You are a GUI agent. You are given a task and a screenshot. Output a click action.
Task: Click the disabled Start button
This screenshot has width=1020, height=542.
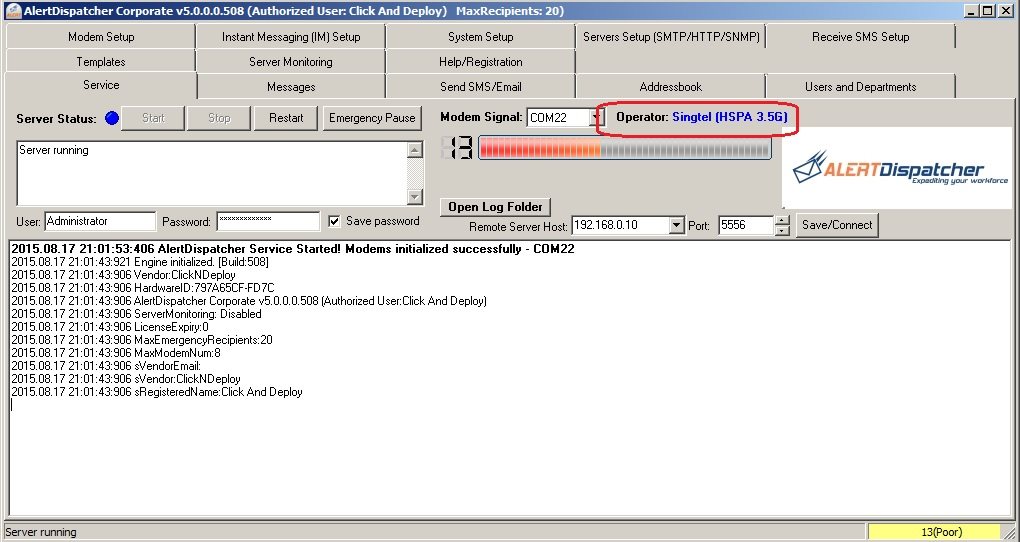click(x=153, y=118)
